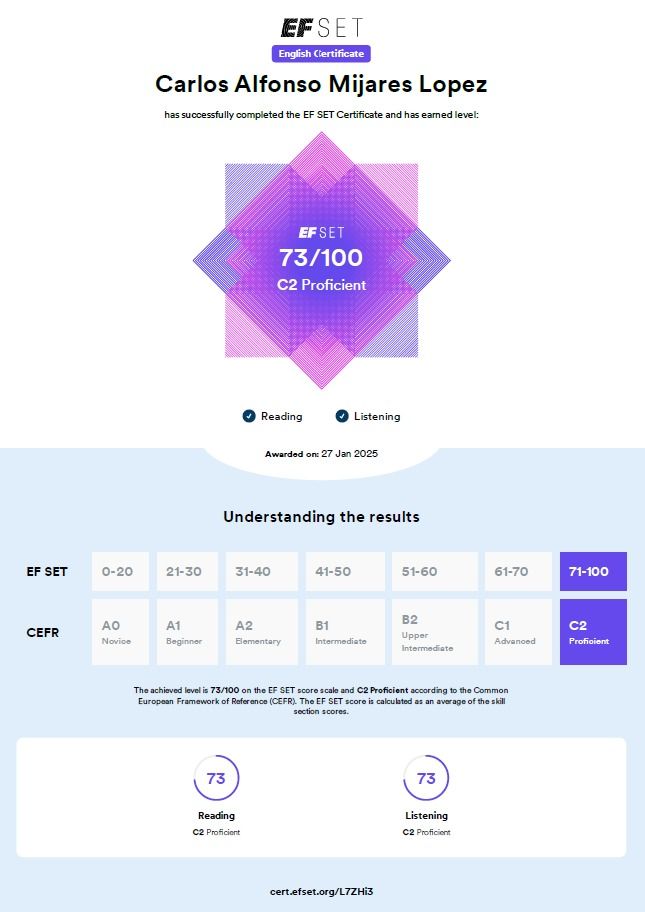The image size is (645, 912).
Task: Click the diamond badge showing 73/100
Action: [x=322, y=260]
